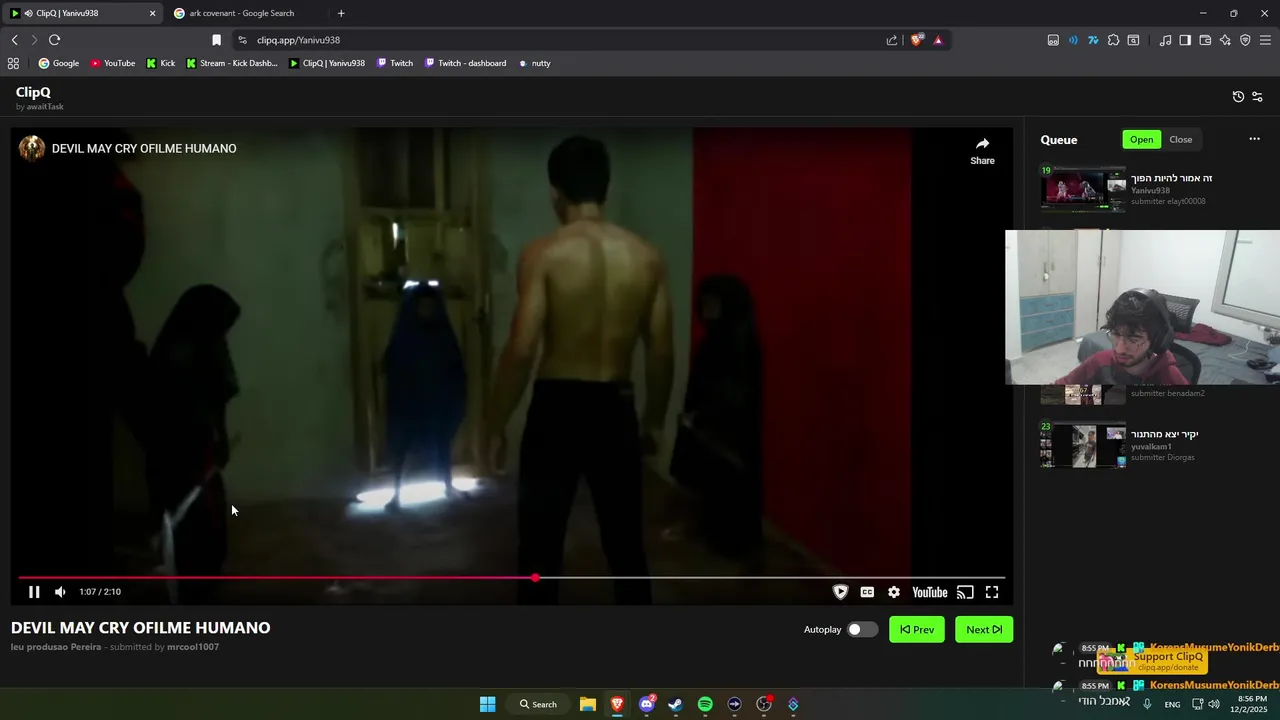The width and height of the screenshot is (1280, 720).
Task: Open the browser extensions puzzle icon
Action: click(x=1113, y=40)
